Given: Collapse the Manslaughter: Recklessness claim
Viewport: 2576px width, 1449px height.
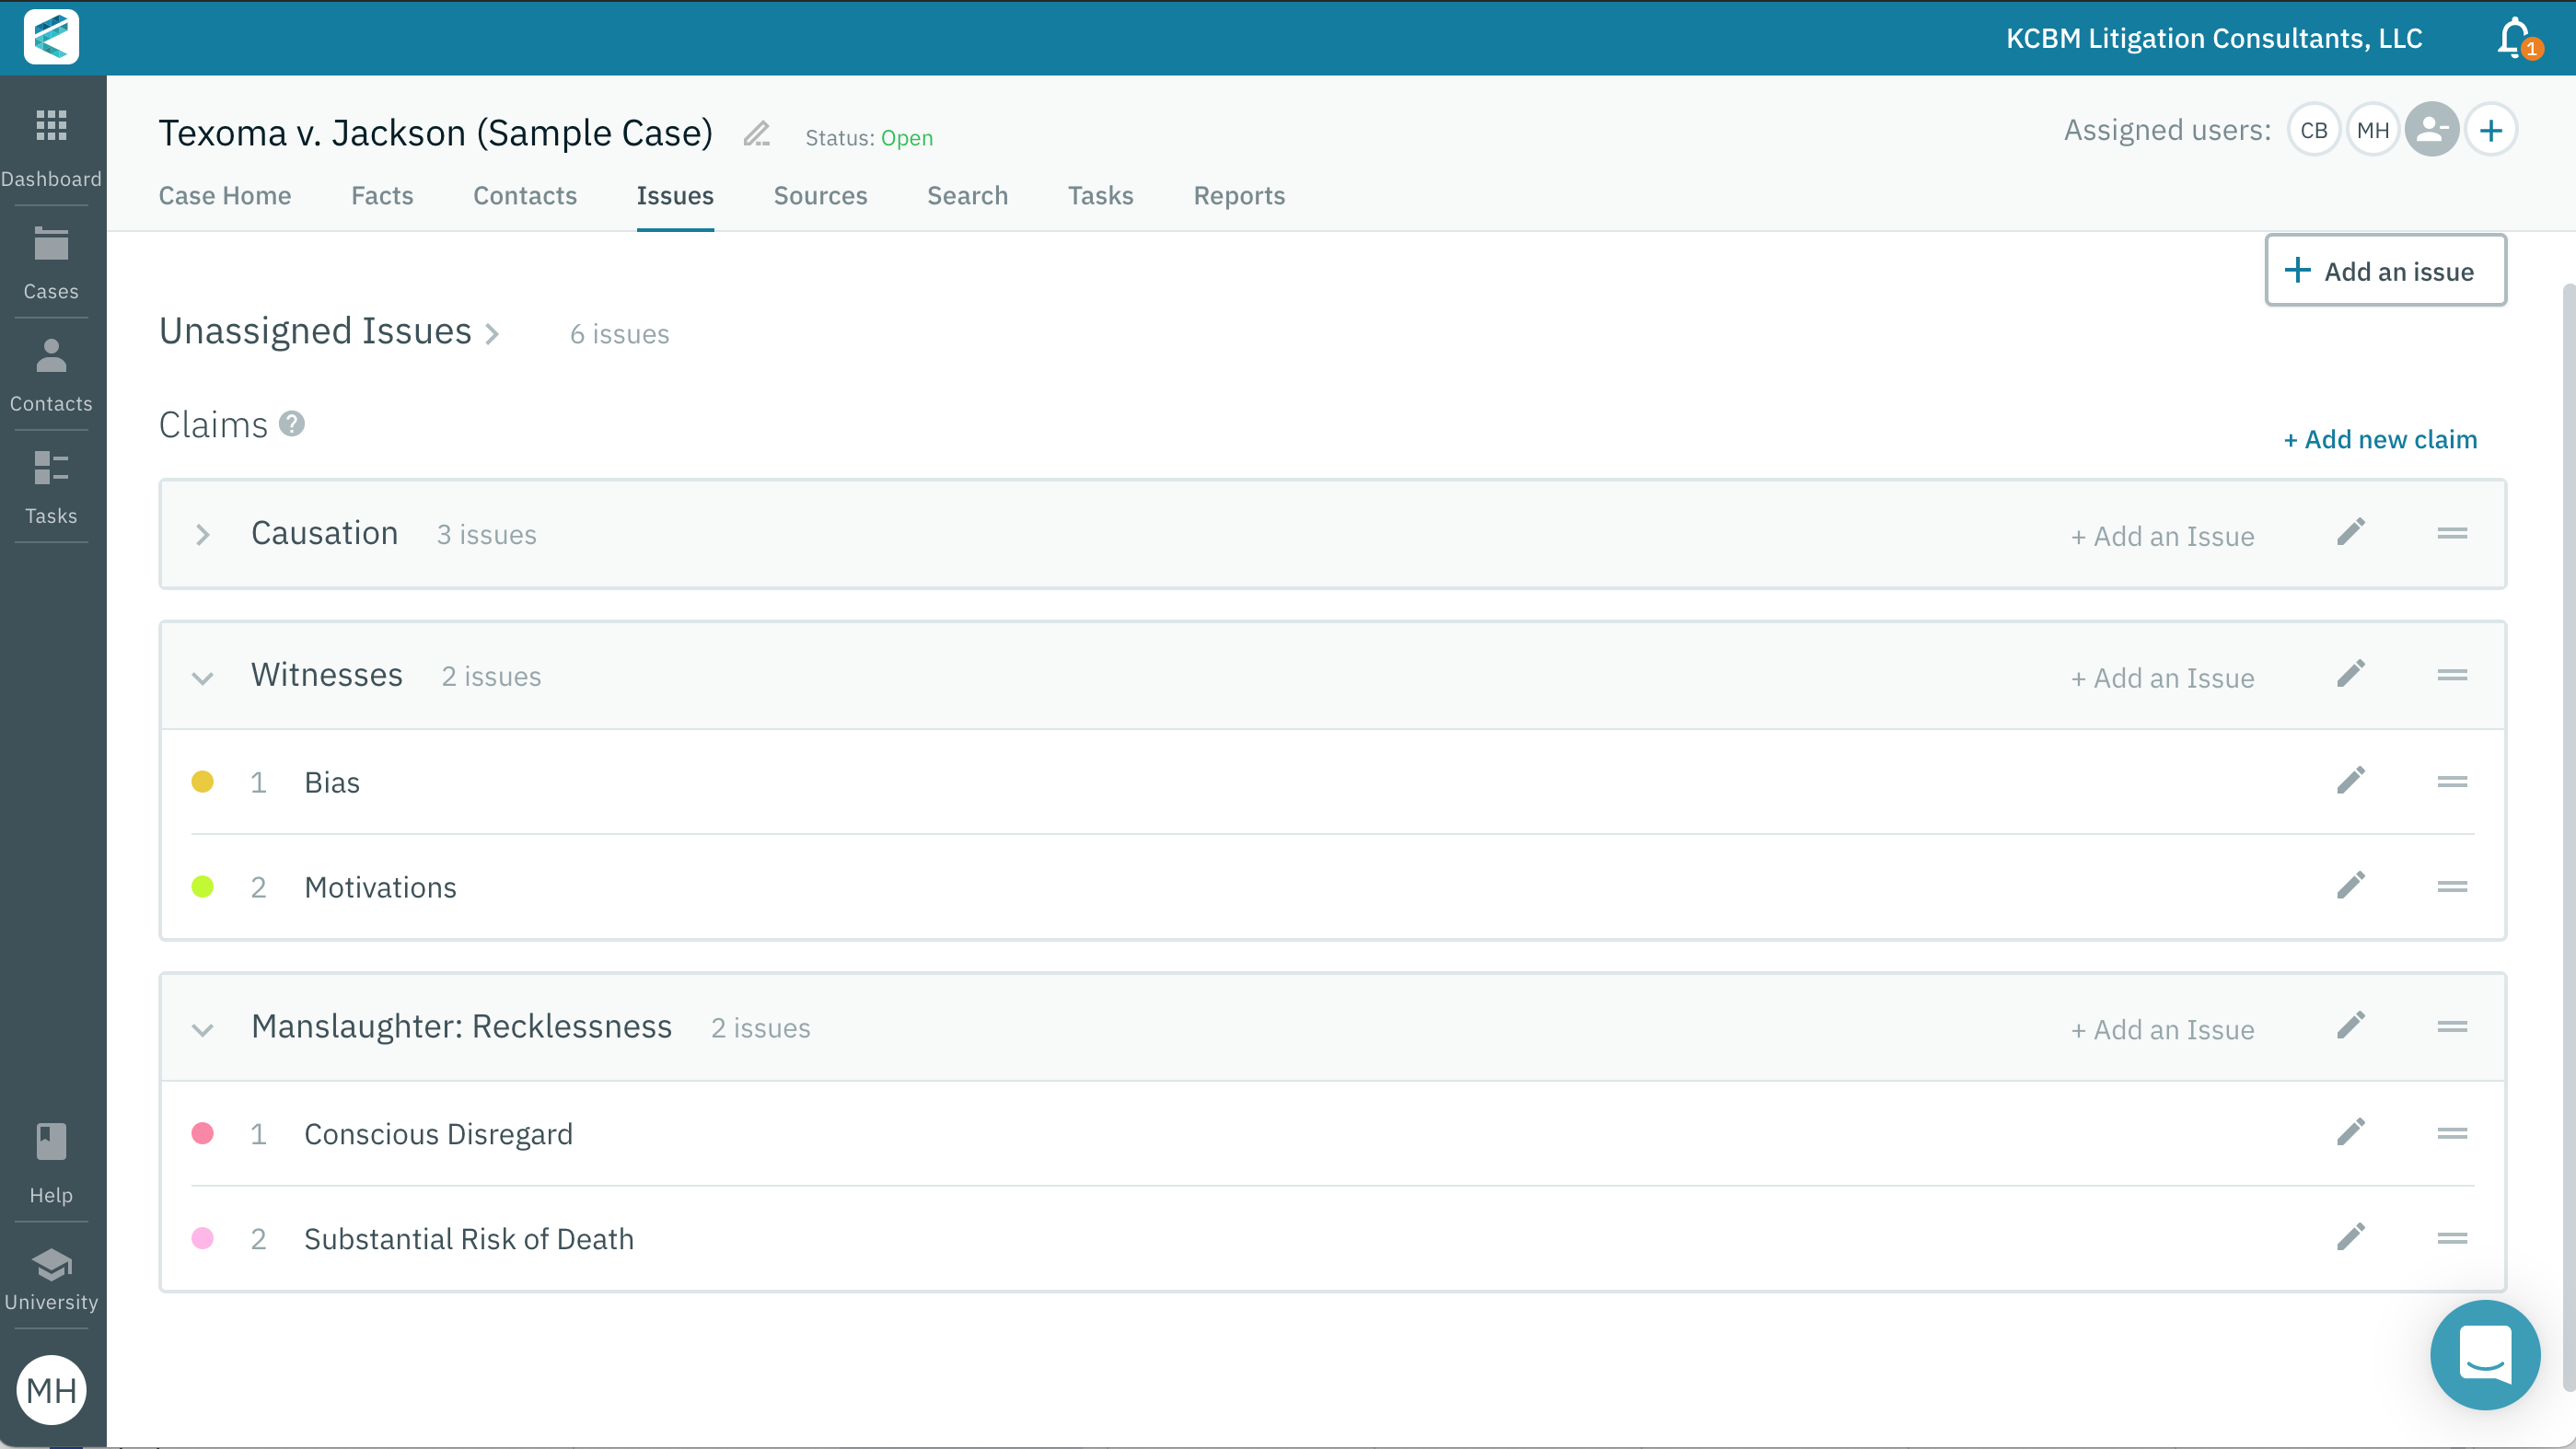Looking at the screenshot, I should [x=203, y=1029].
